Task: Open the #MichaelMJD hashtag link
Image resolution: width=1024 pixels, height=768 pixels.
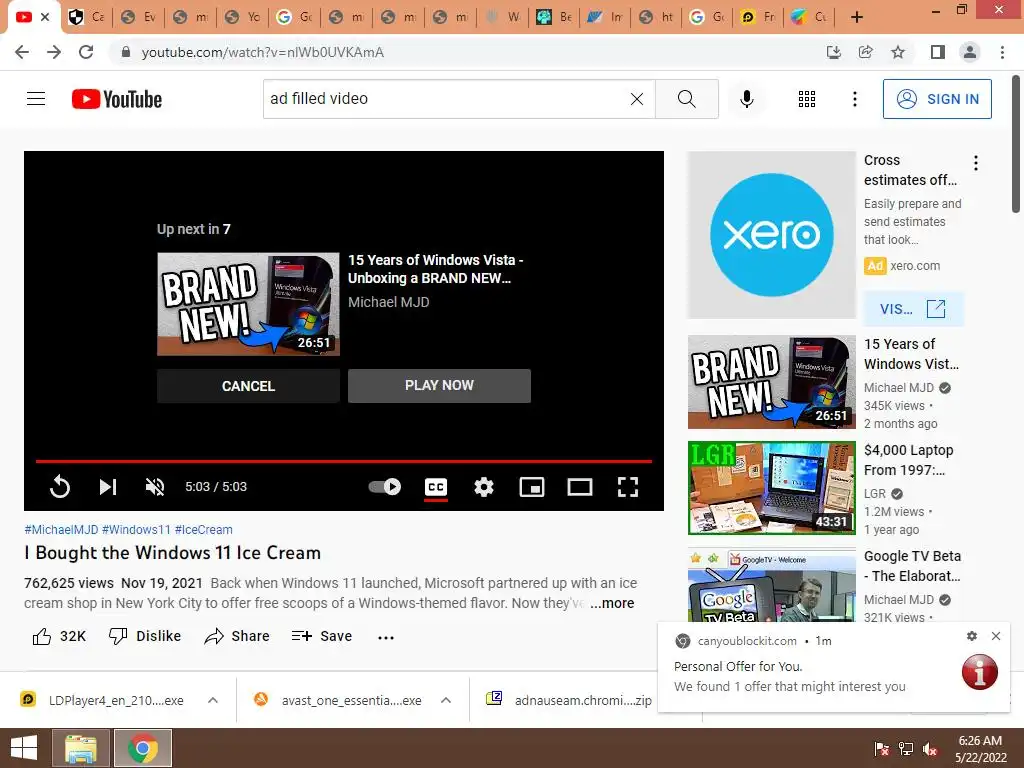Action: tap(61, 530)
